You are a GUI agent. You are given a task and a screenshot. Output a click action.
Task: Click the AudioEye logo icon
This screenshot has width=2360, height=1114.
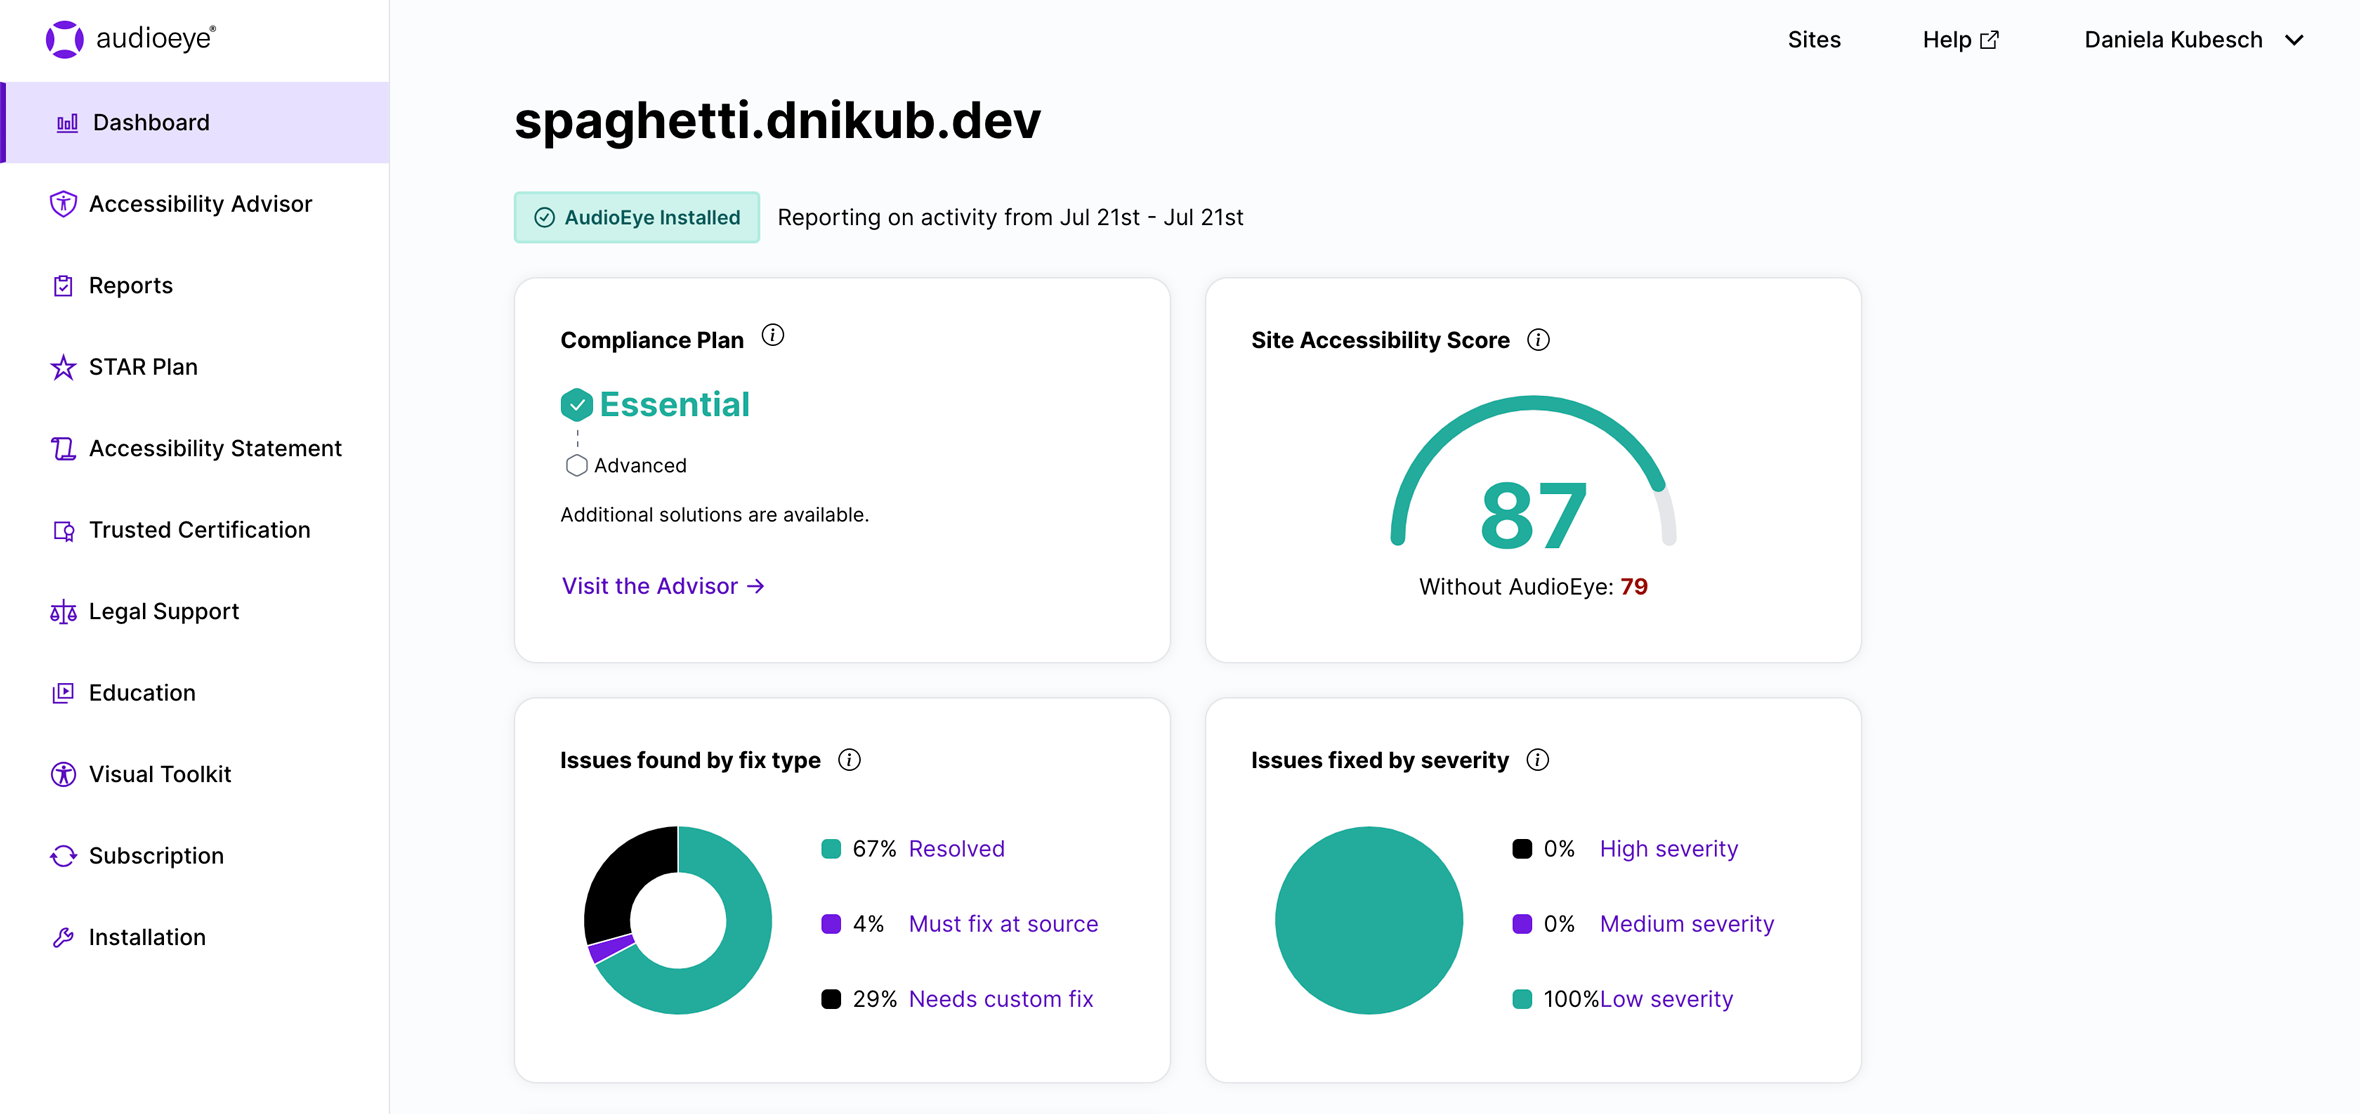[65, 39]
